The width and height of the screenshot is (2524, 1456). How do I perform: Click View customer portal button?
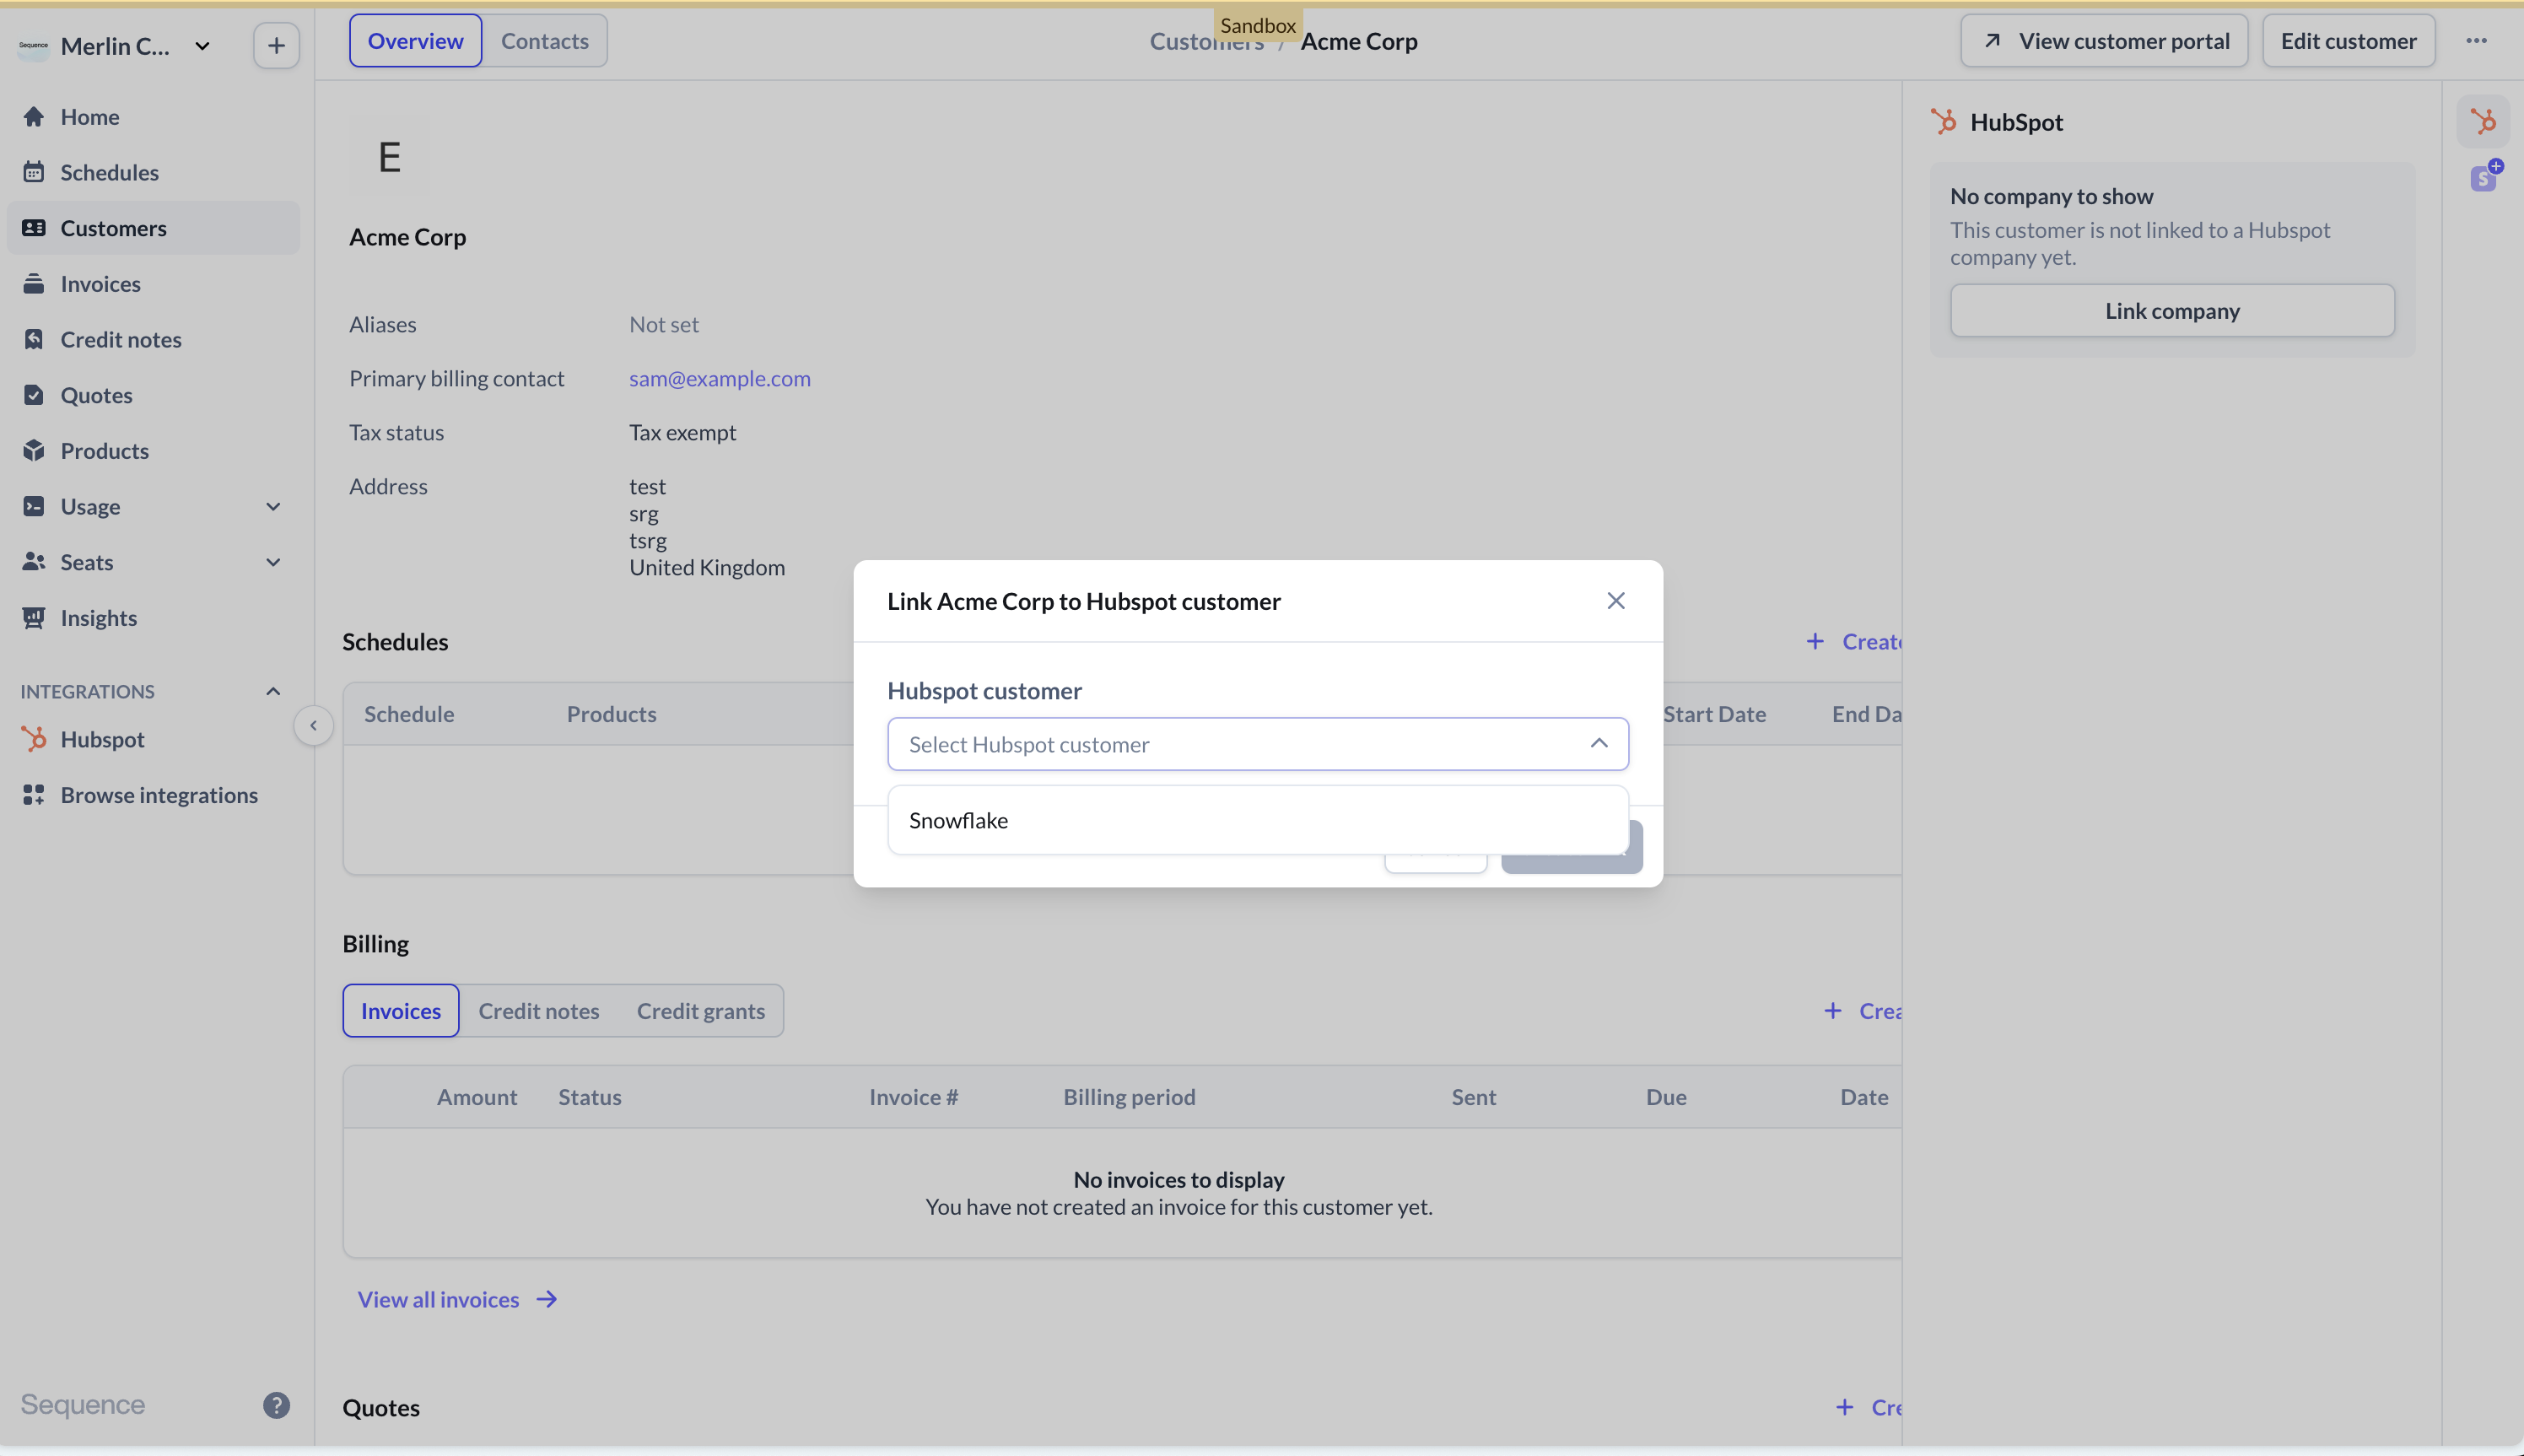pos(2104,41)
